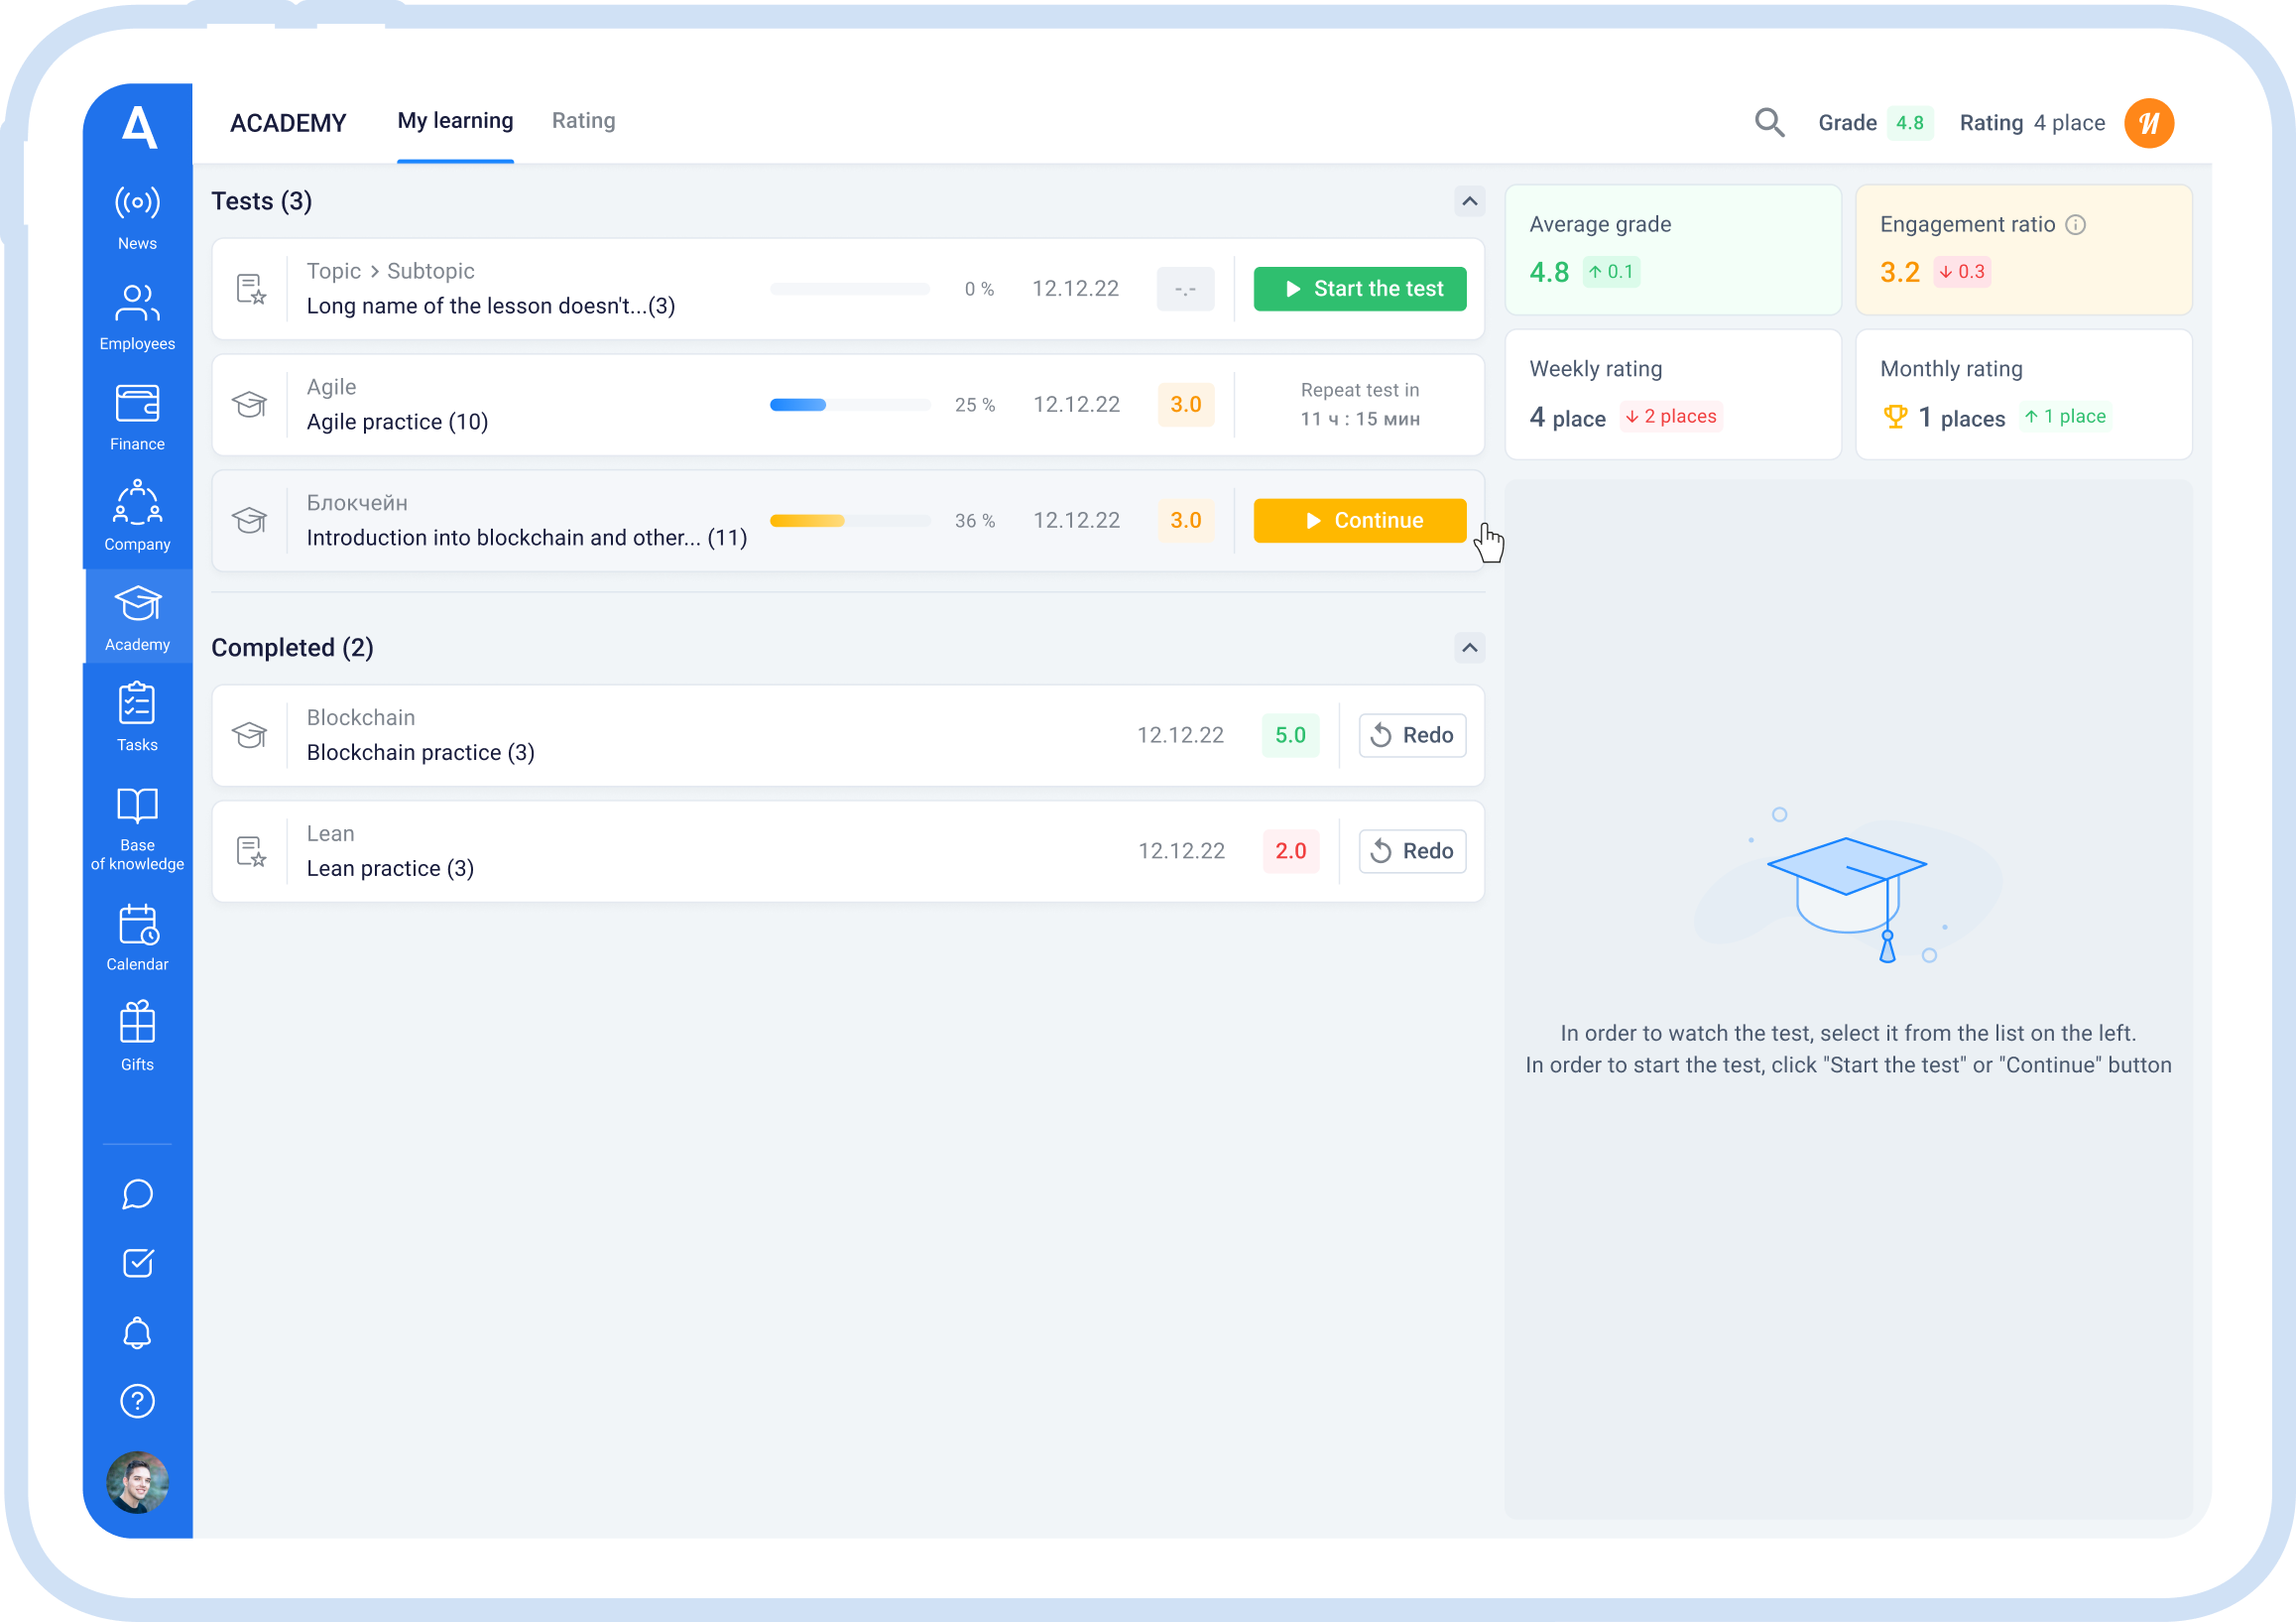Select the My learning tab
Viewport: 2296px width, 1622px height.
(x=455, y=121)
